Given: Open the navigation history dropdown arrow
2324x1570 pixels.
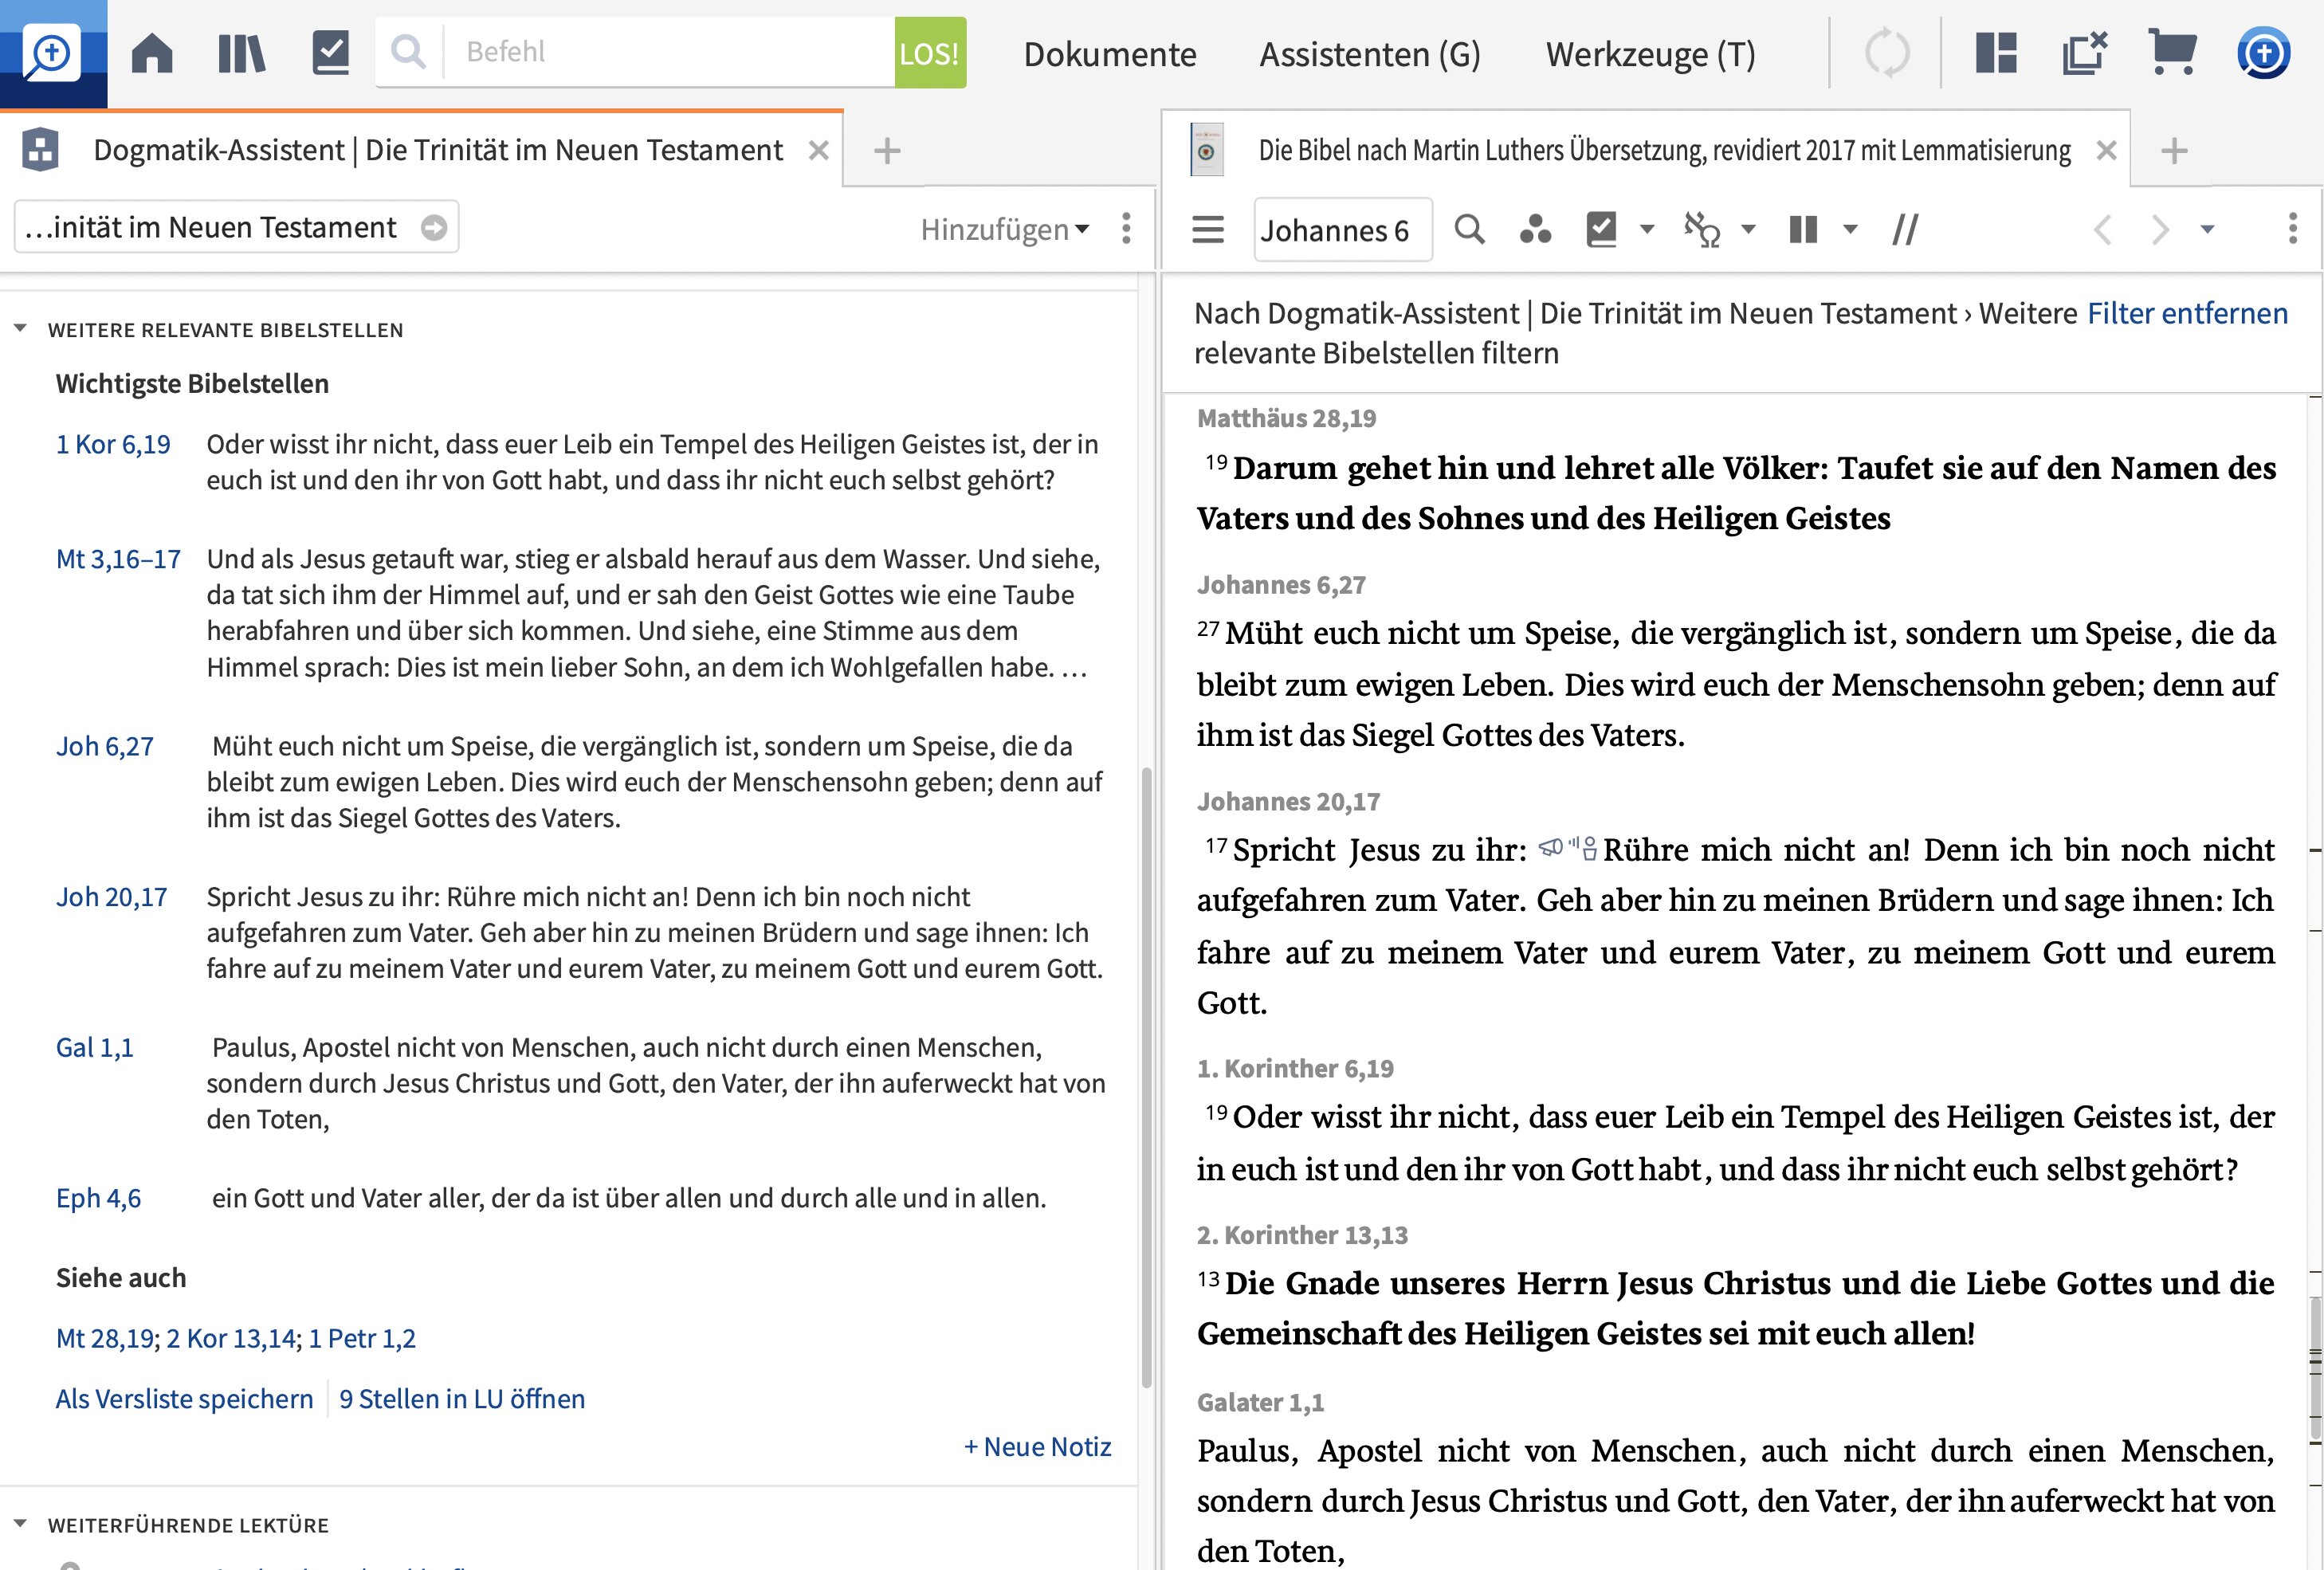Looking at the screenshot, I should 2207,230.
